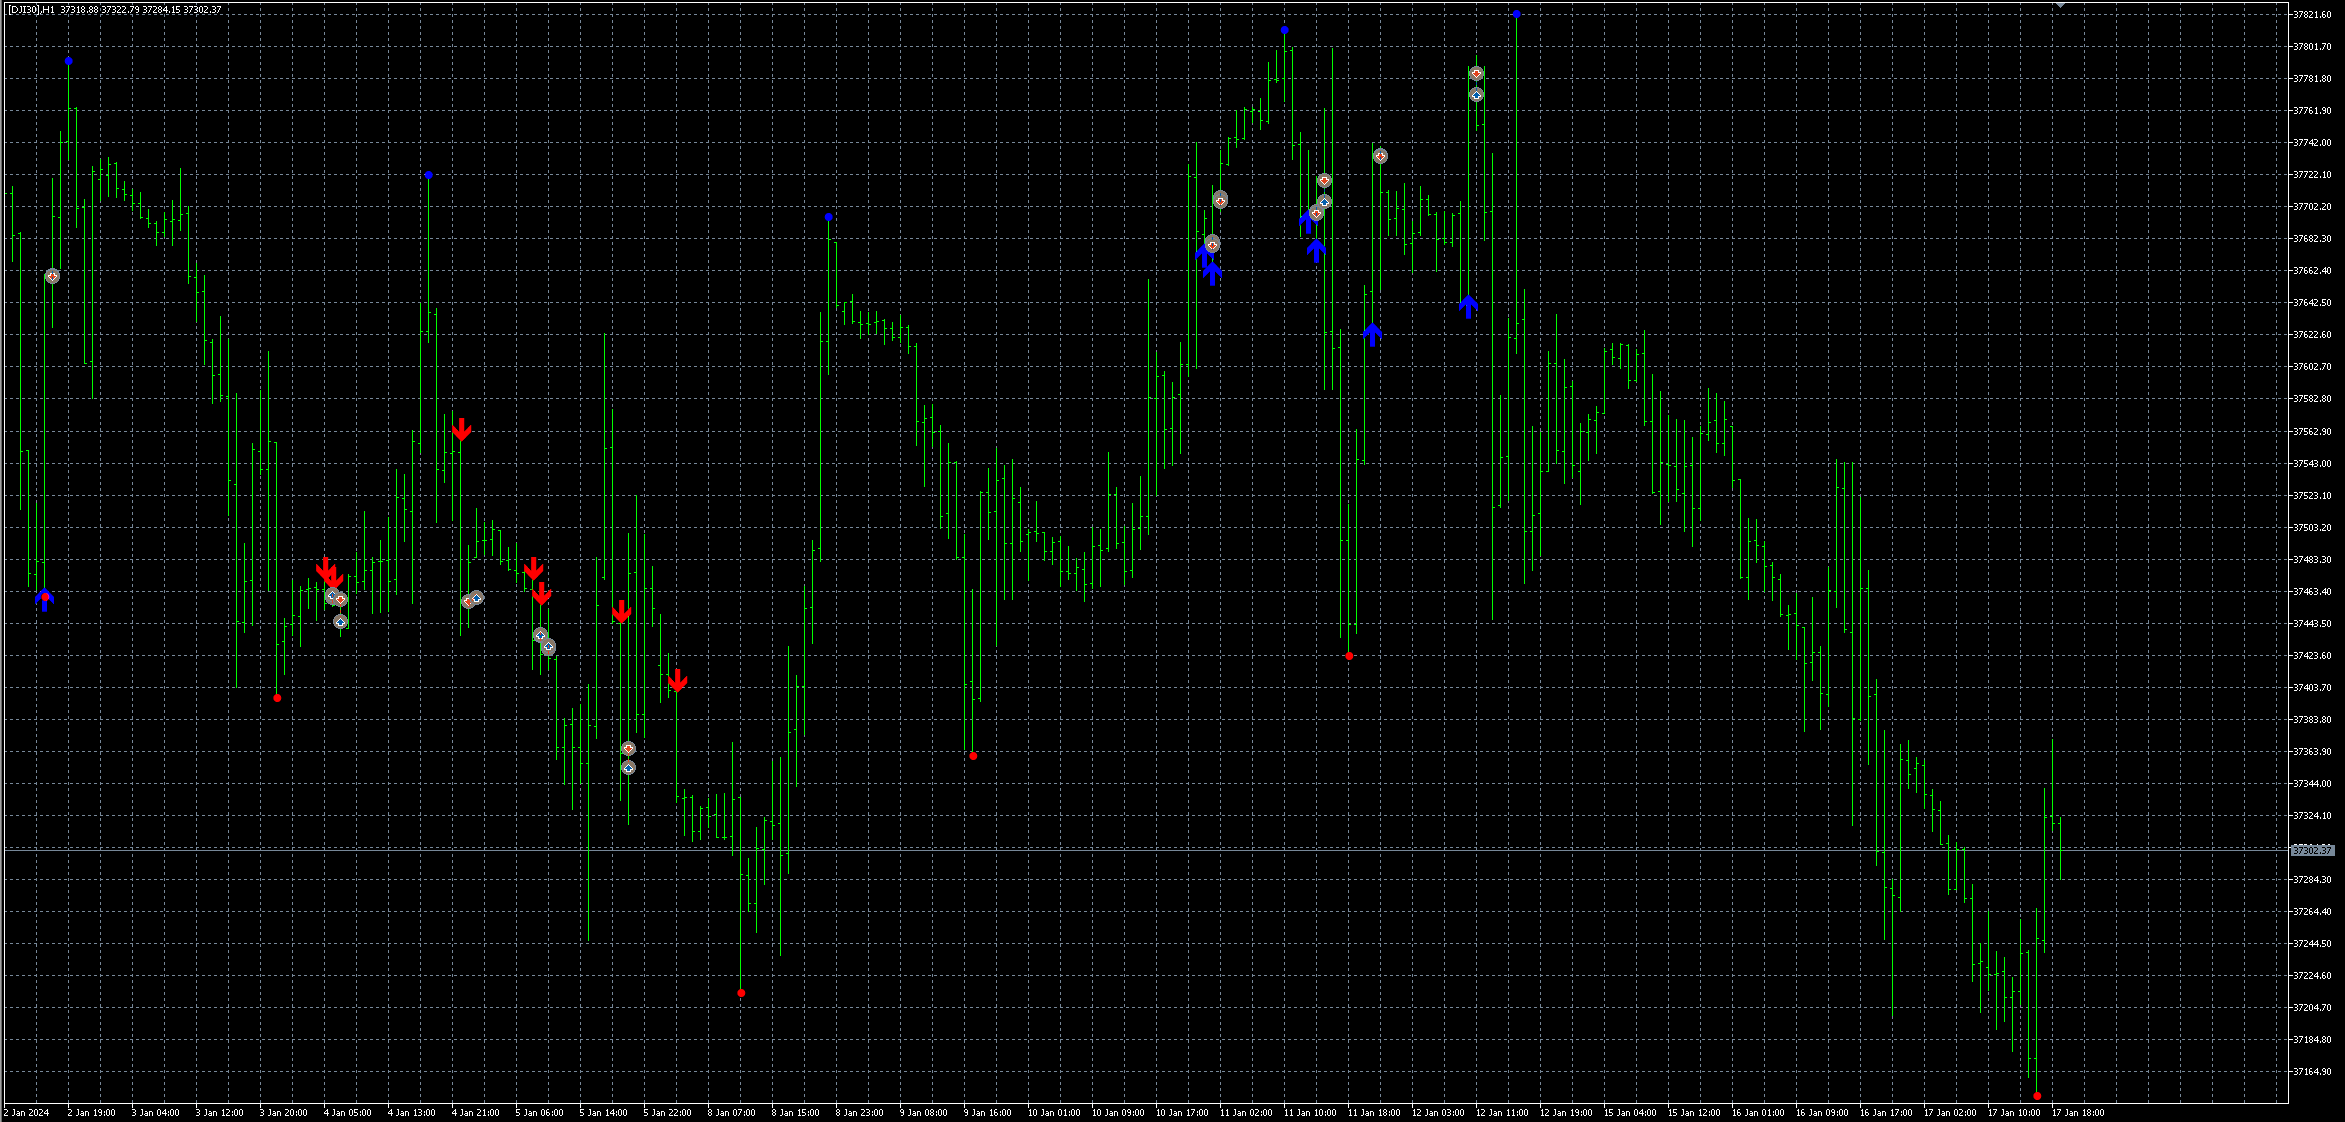Click the current price label 37302.37
This screenshot has width=2345, height=1122.
point(2312,850)
